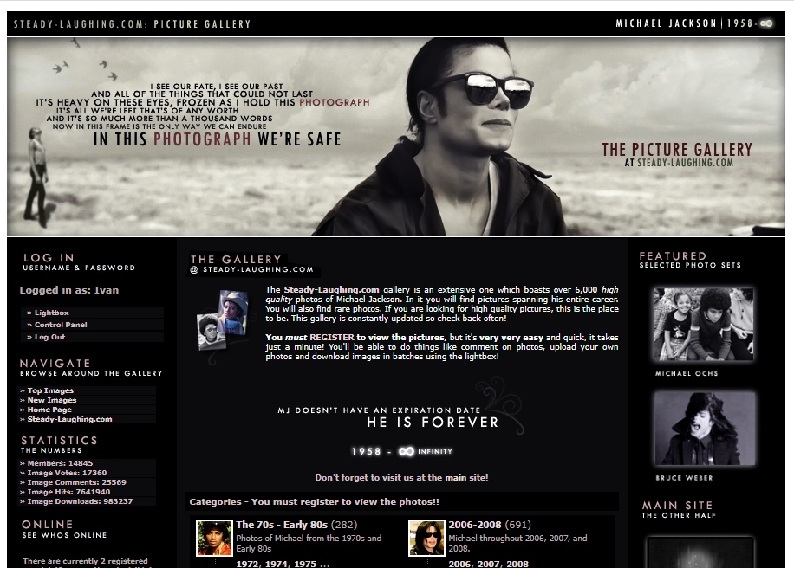Click the stacked photos icon beside gallery intro
The image size is (794, 568).
click(222, 321)
